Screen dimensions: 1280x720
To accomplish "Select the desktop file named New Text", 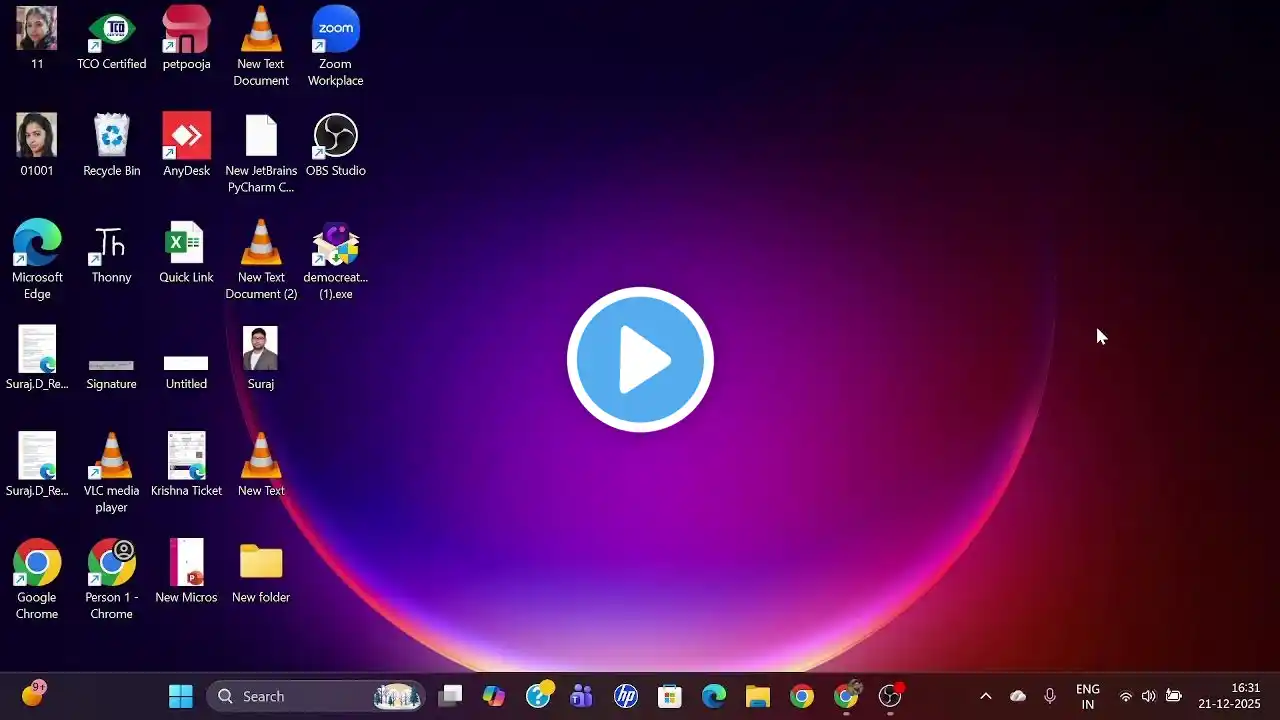I will [x=261, y=465].
